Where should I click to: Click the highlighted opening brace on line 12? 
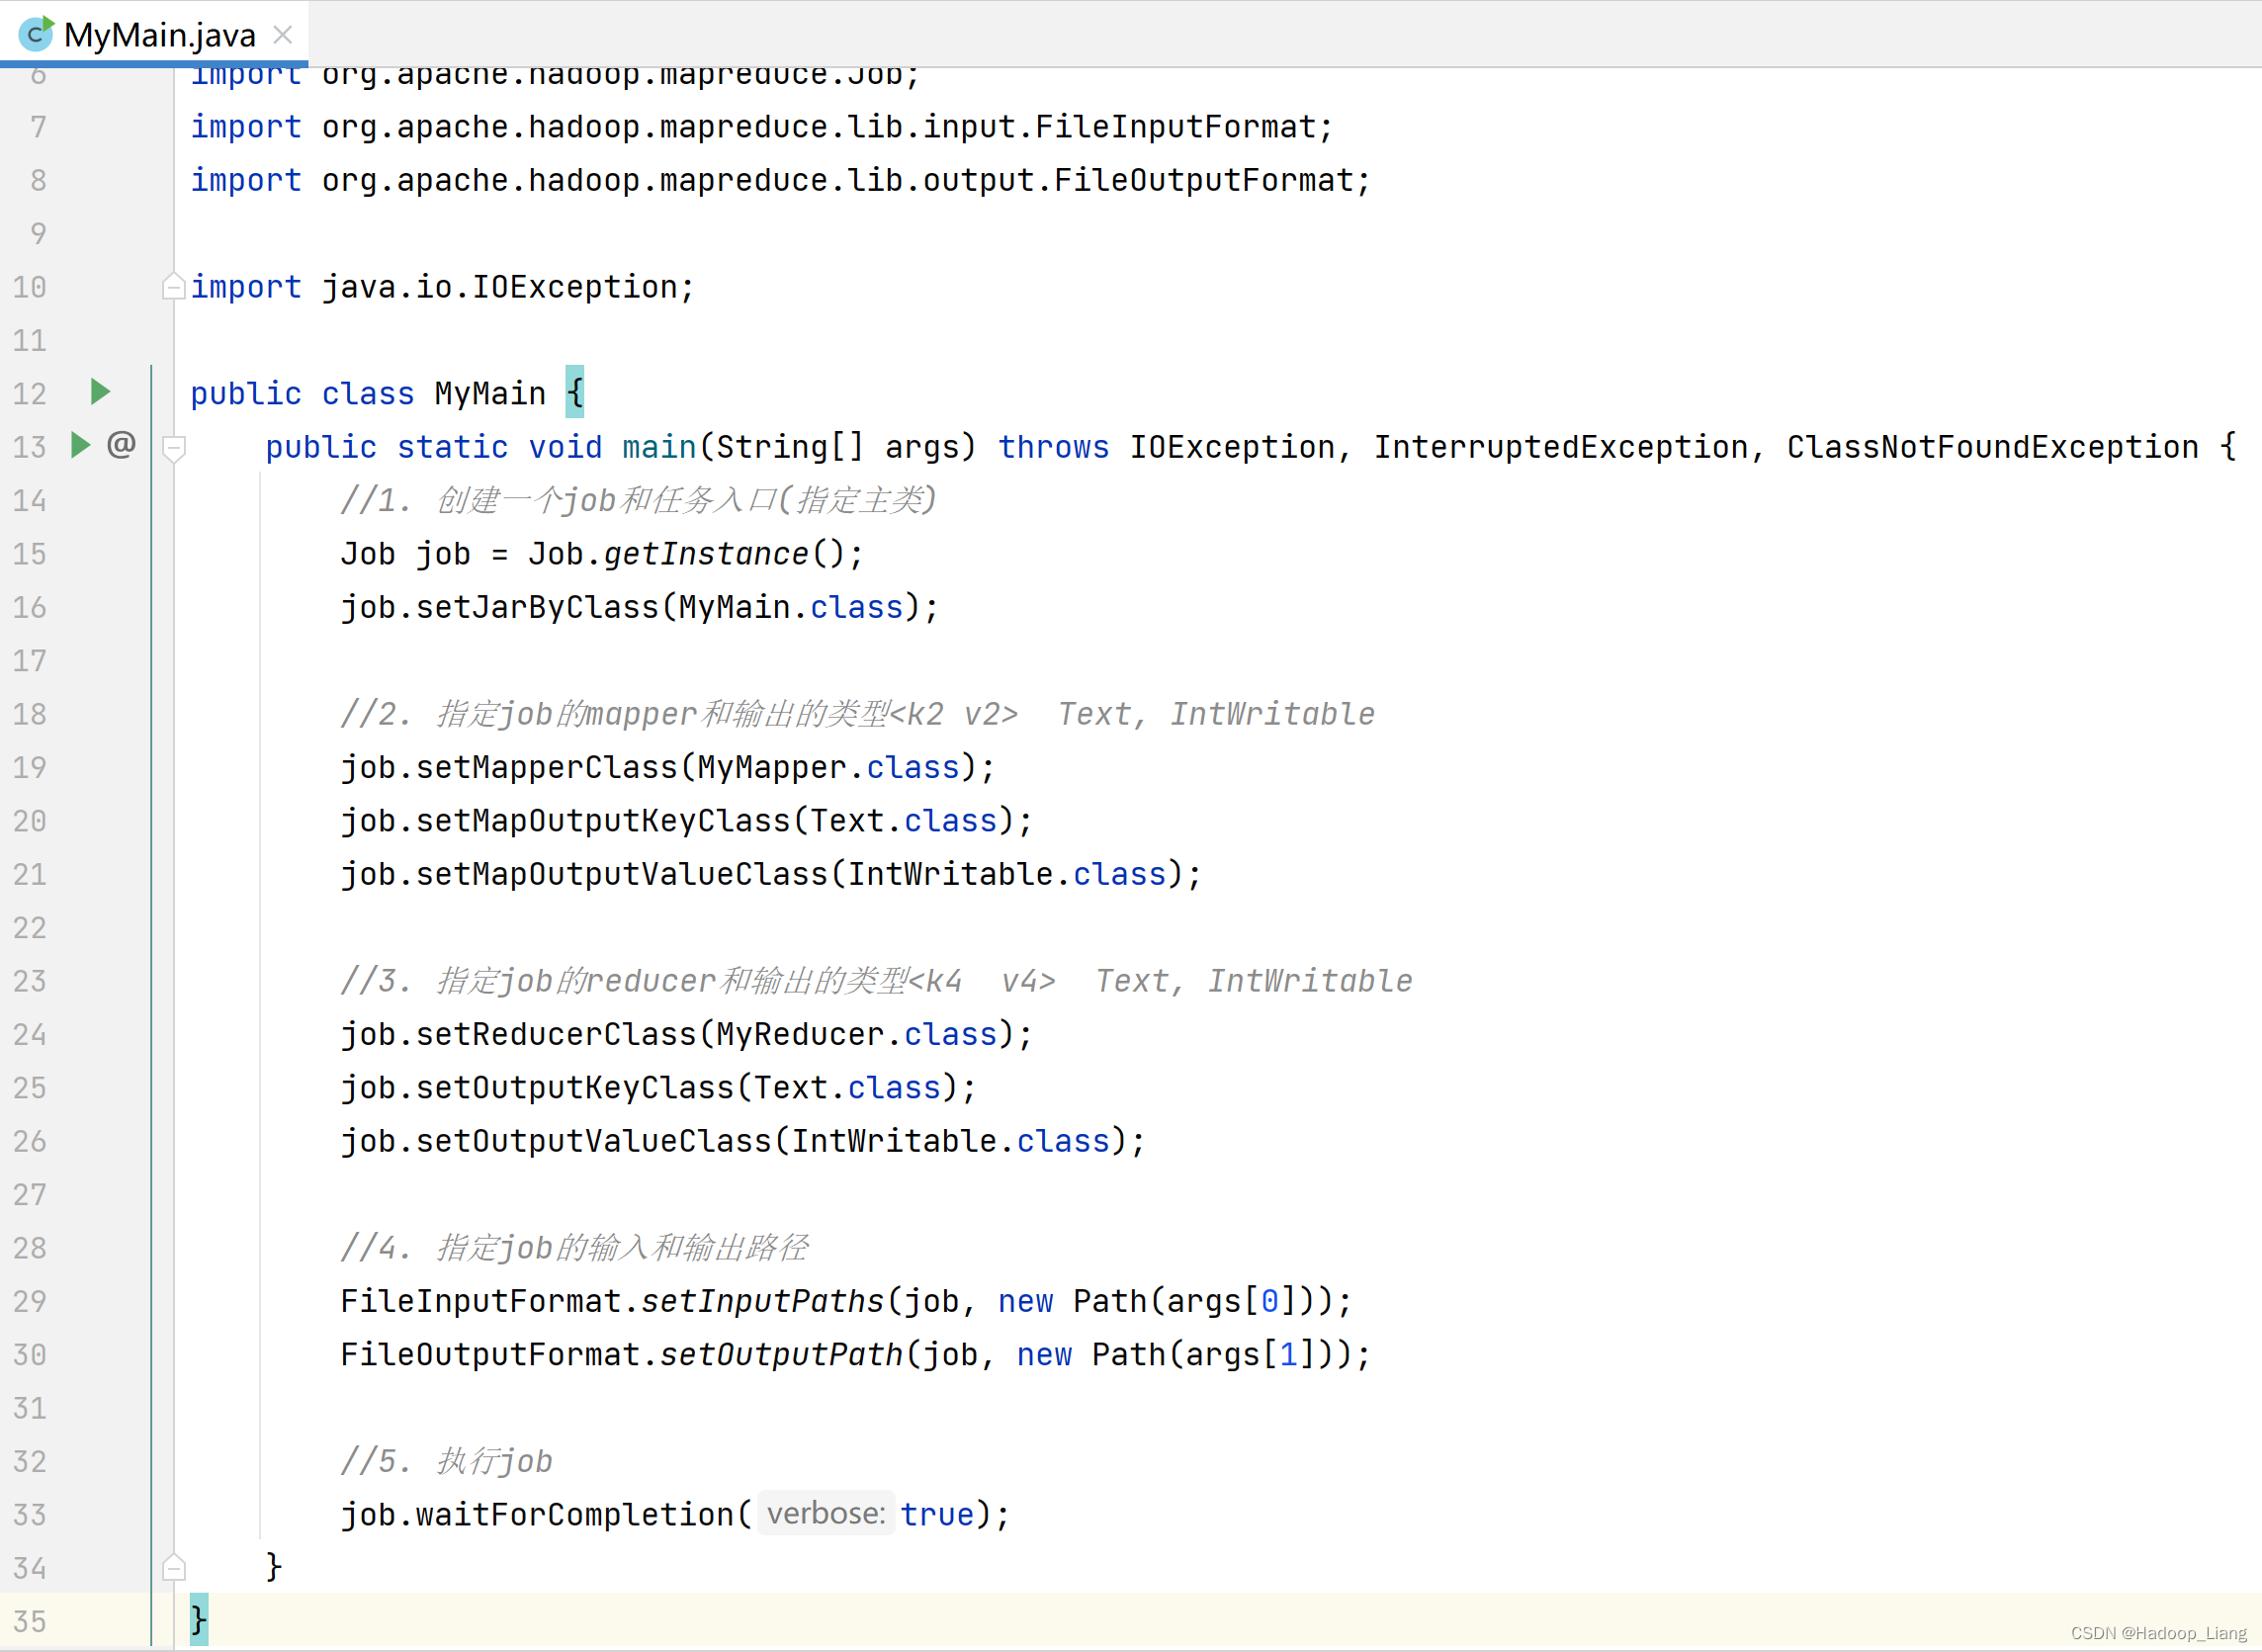[x=575, y=391]
